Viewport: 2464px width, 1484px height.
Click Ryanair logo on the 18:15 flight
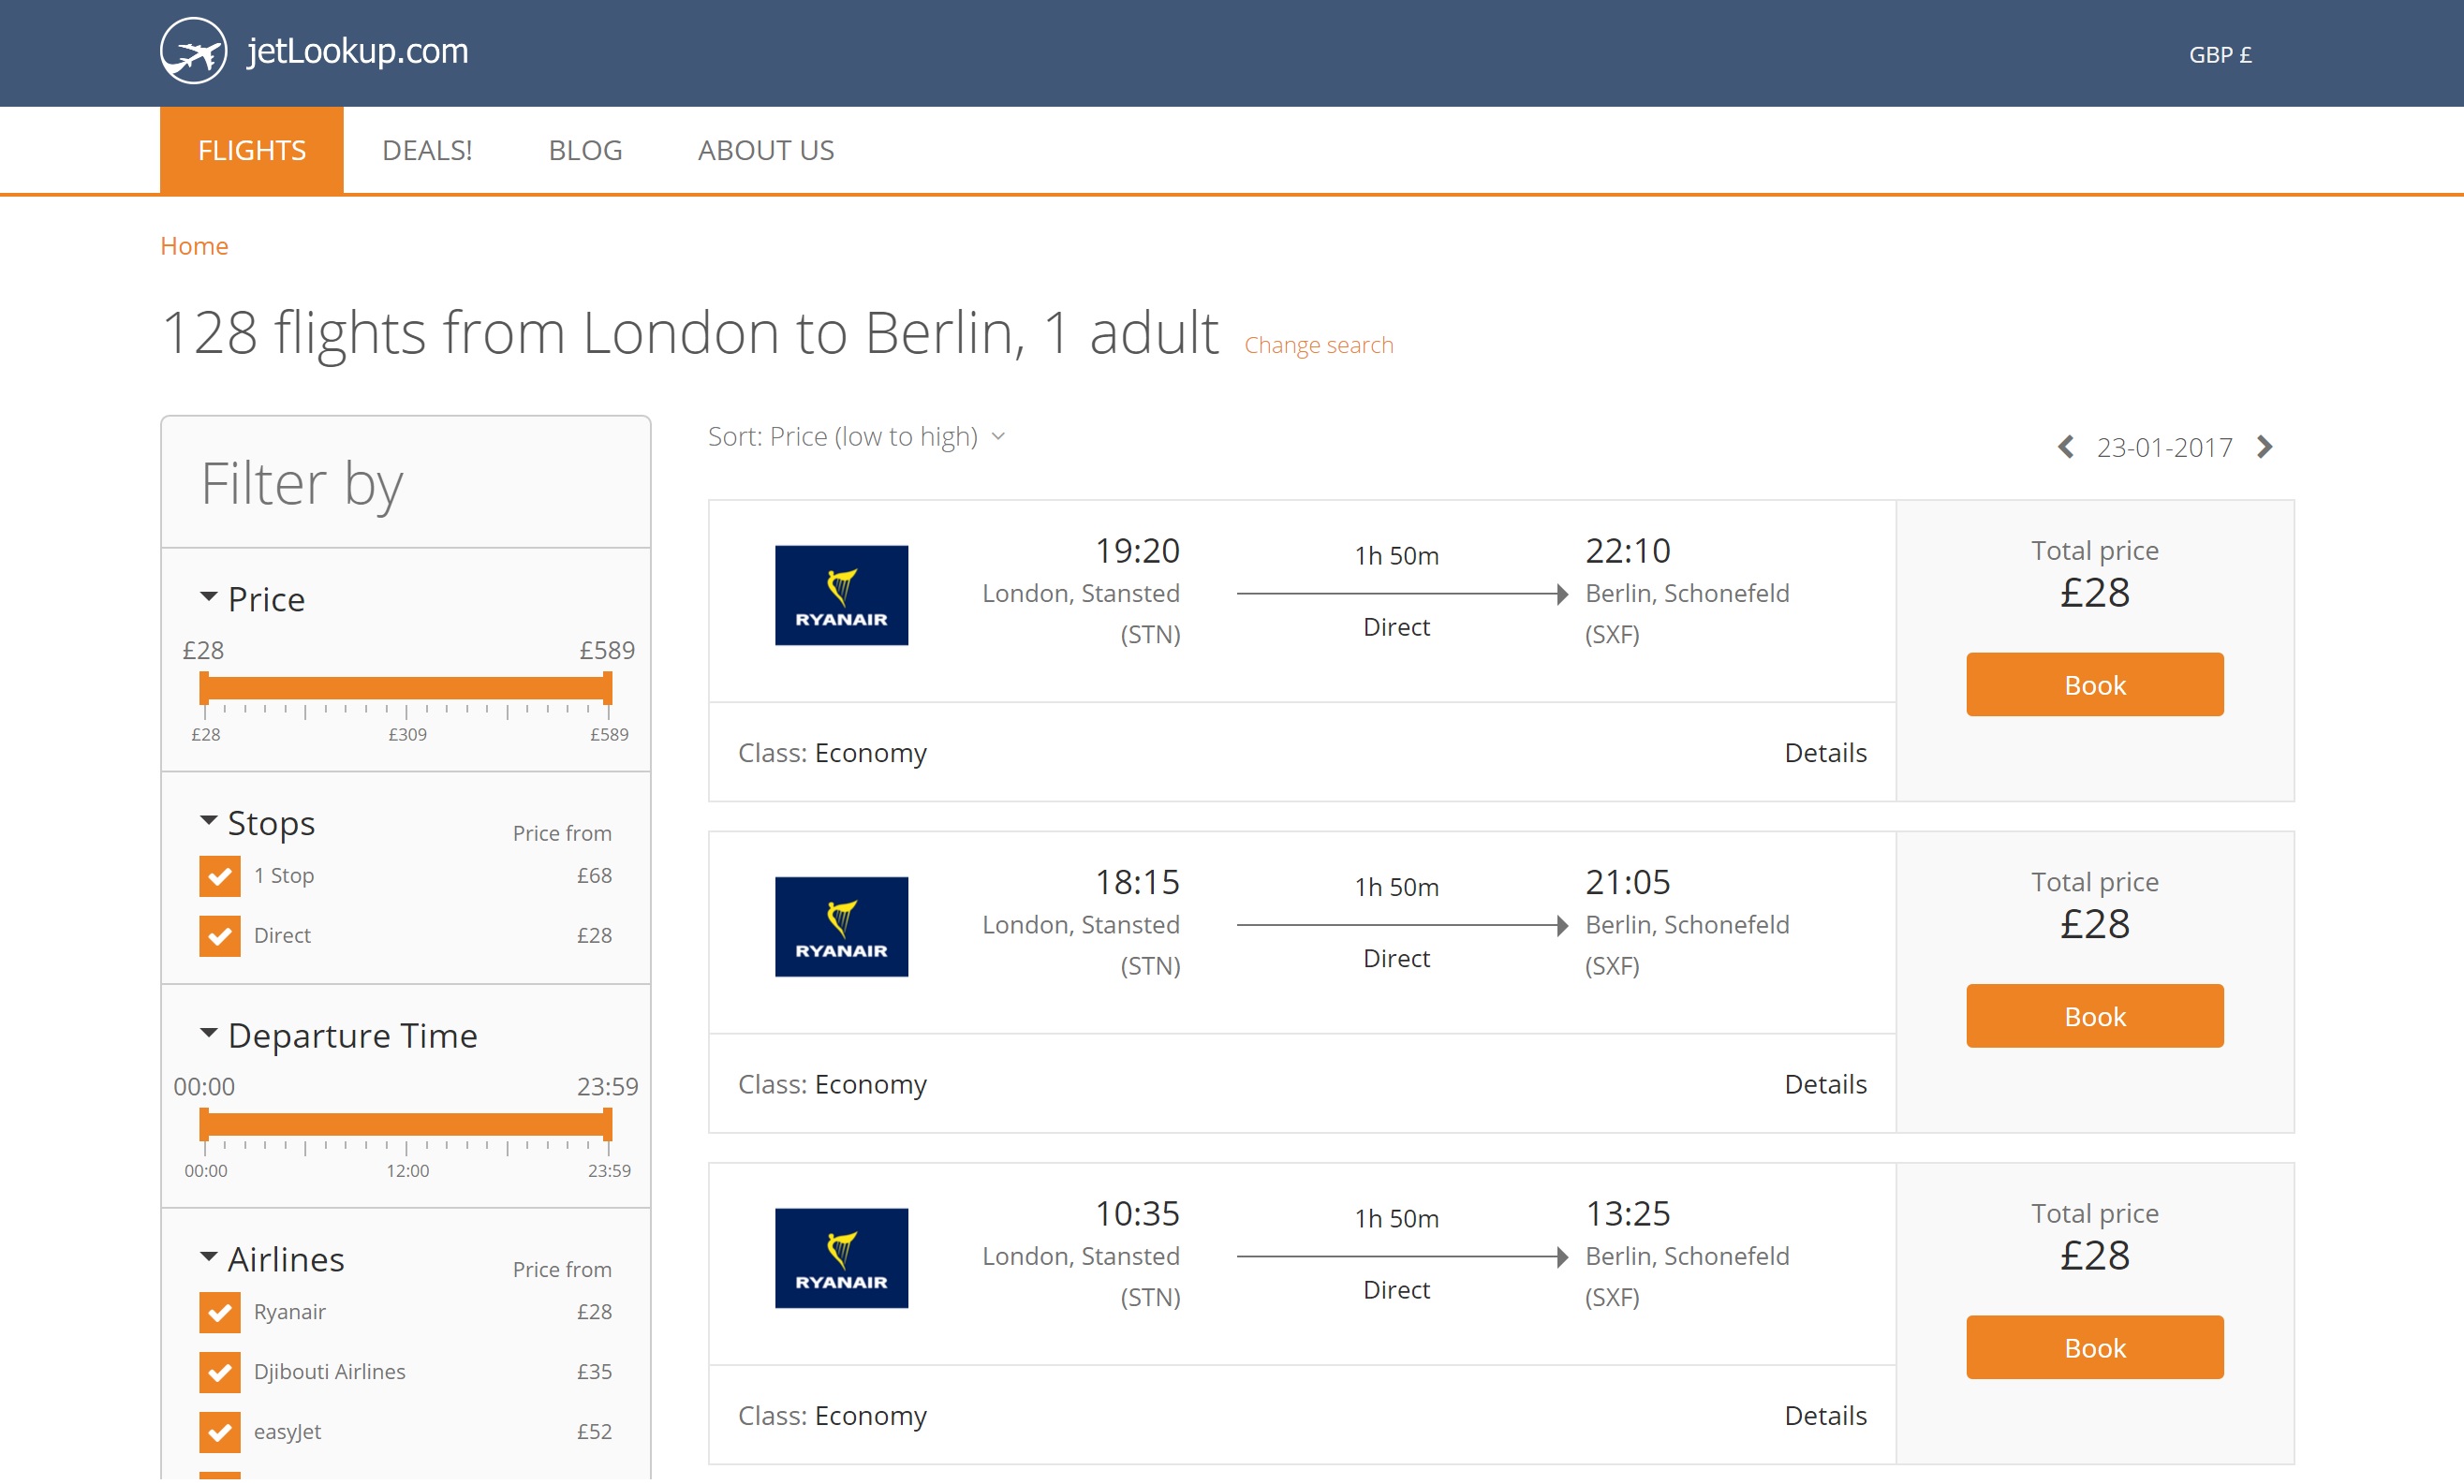tap(841, 927)
